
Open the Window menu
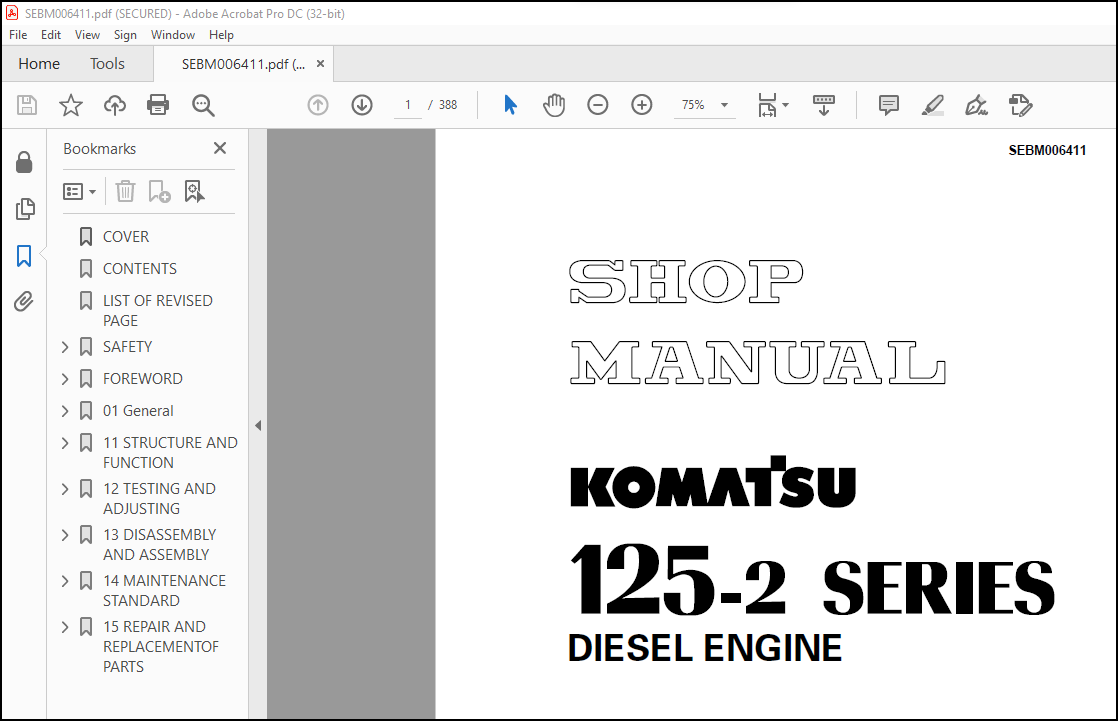[x=173, y=35]
